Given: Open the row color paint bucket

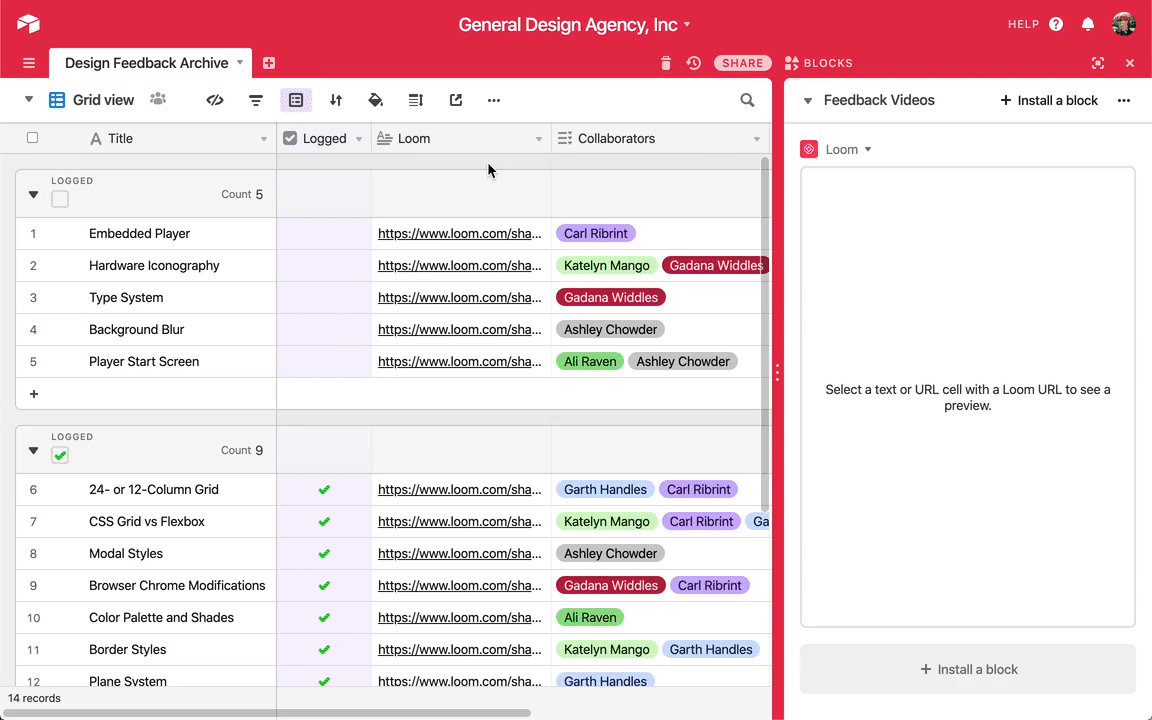Looking at the screenshot, I should click(375, 100).
